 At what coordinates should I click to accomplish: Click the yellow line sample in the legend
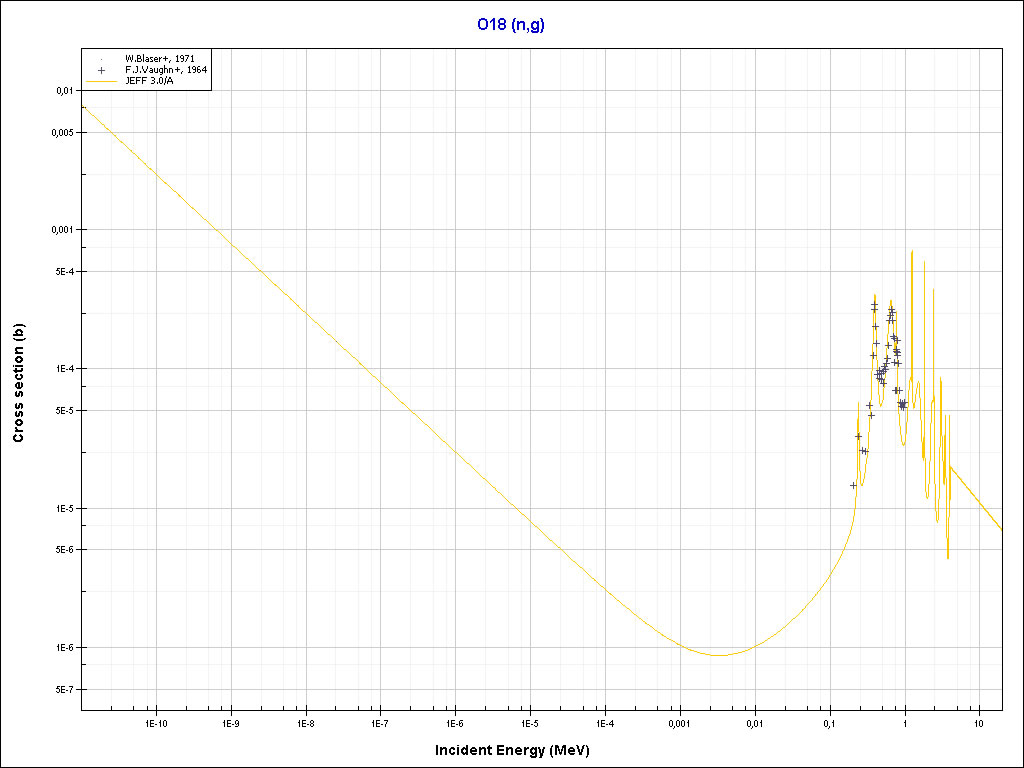[101, 81]
